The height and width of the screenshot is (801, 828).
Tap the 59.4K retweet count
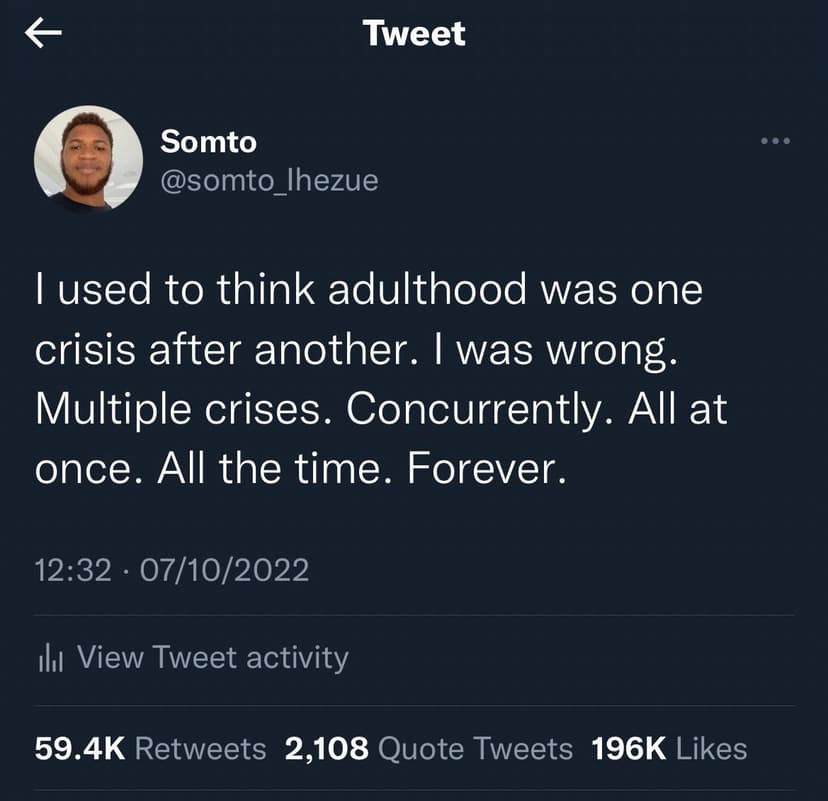click(80, 748)
